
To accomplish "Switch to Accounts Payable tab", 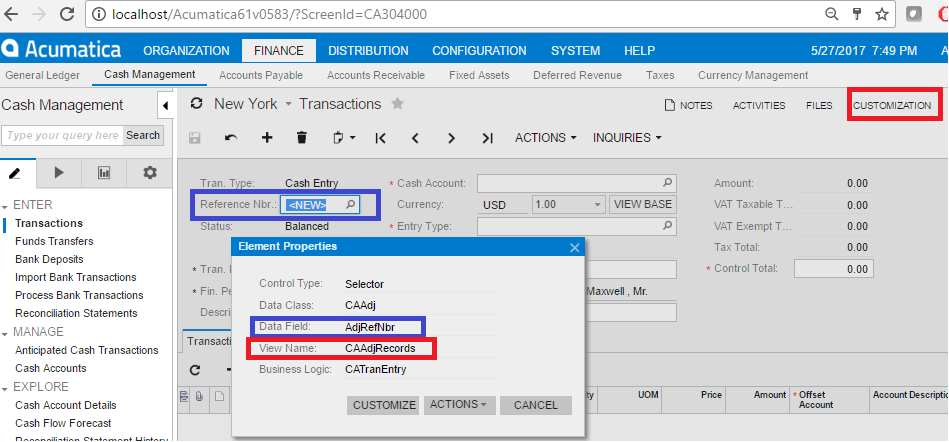I will 261,75.
